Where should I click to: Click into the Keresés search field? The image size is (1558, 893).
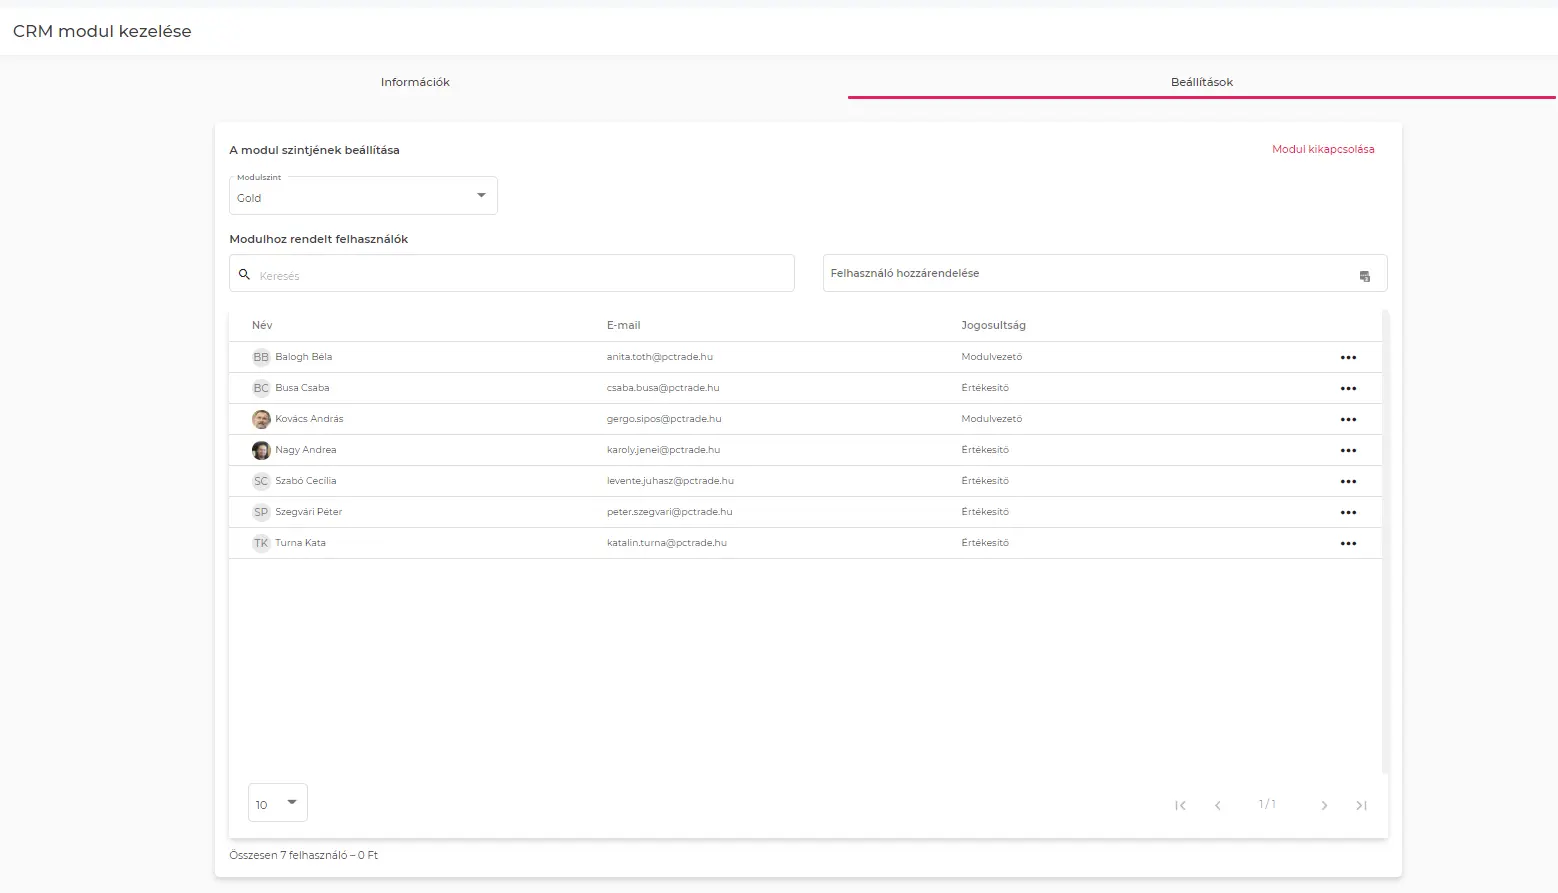coord(520,275)
